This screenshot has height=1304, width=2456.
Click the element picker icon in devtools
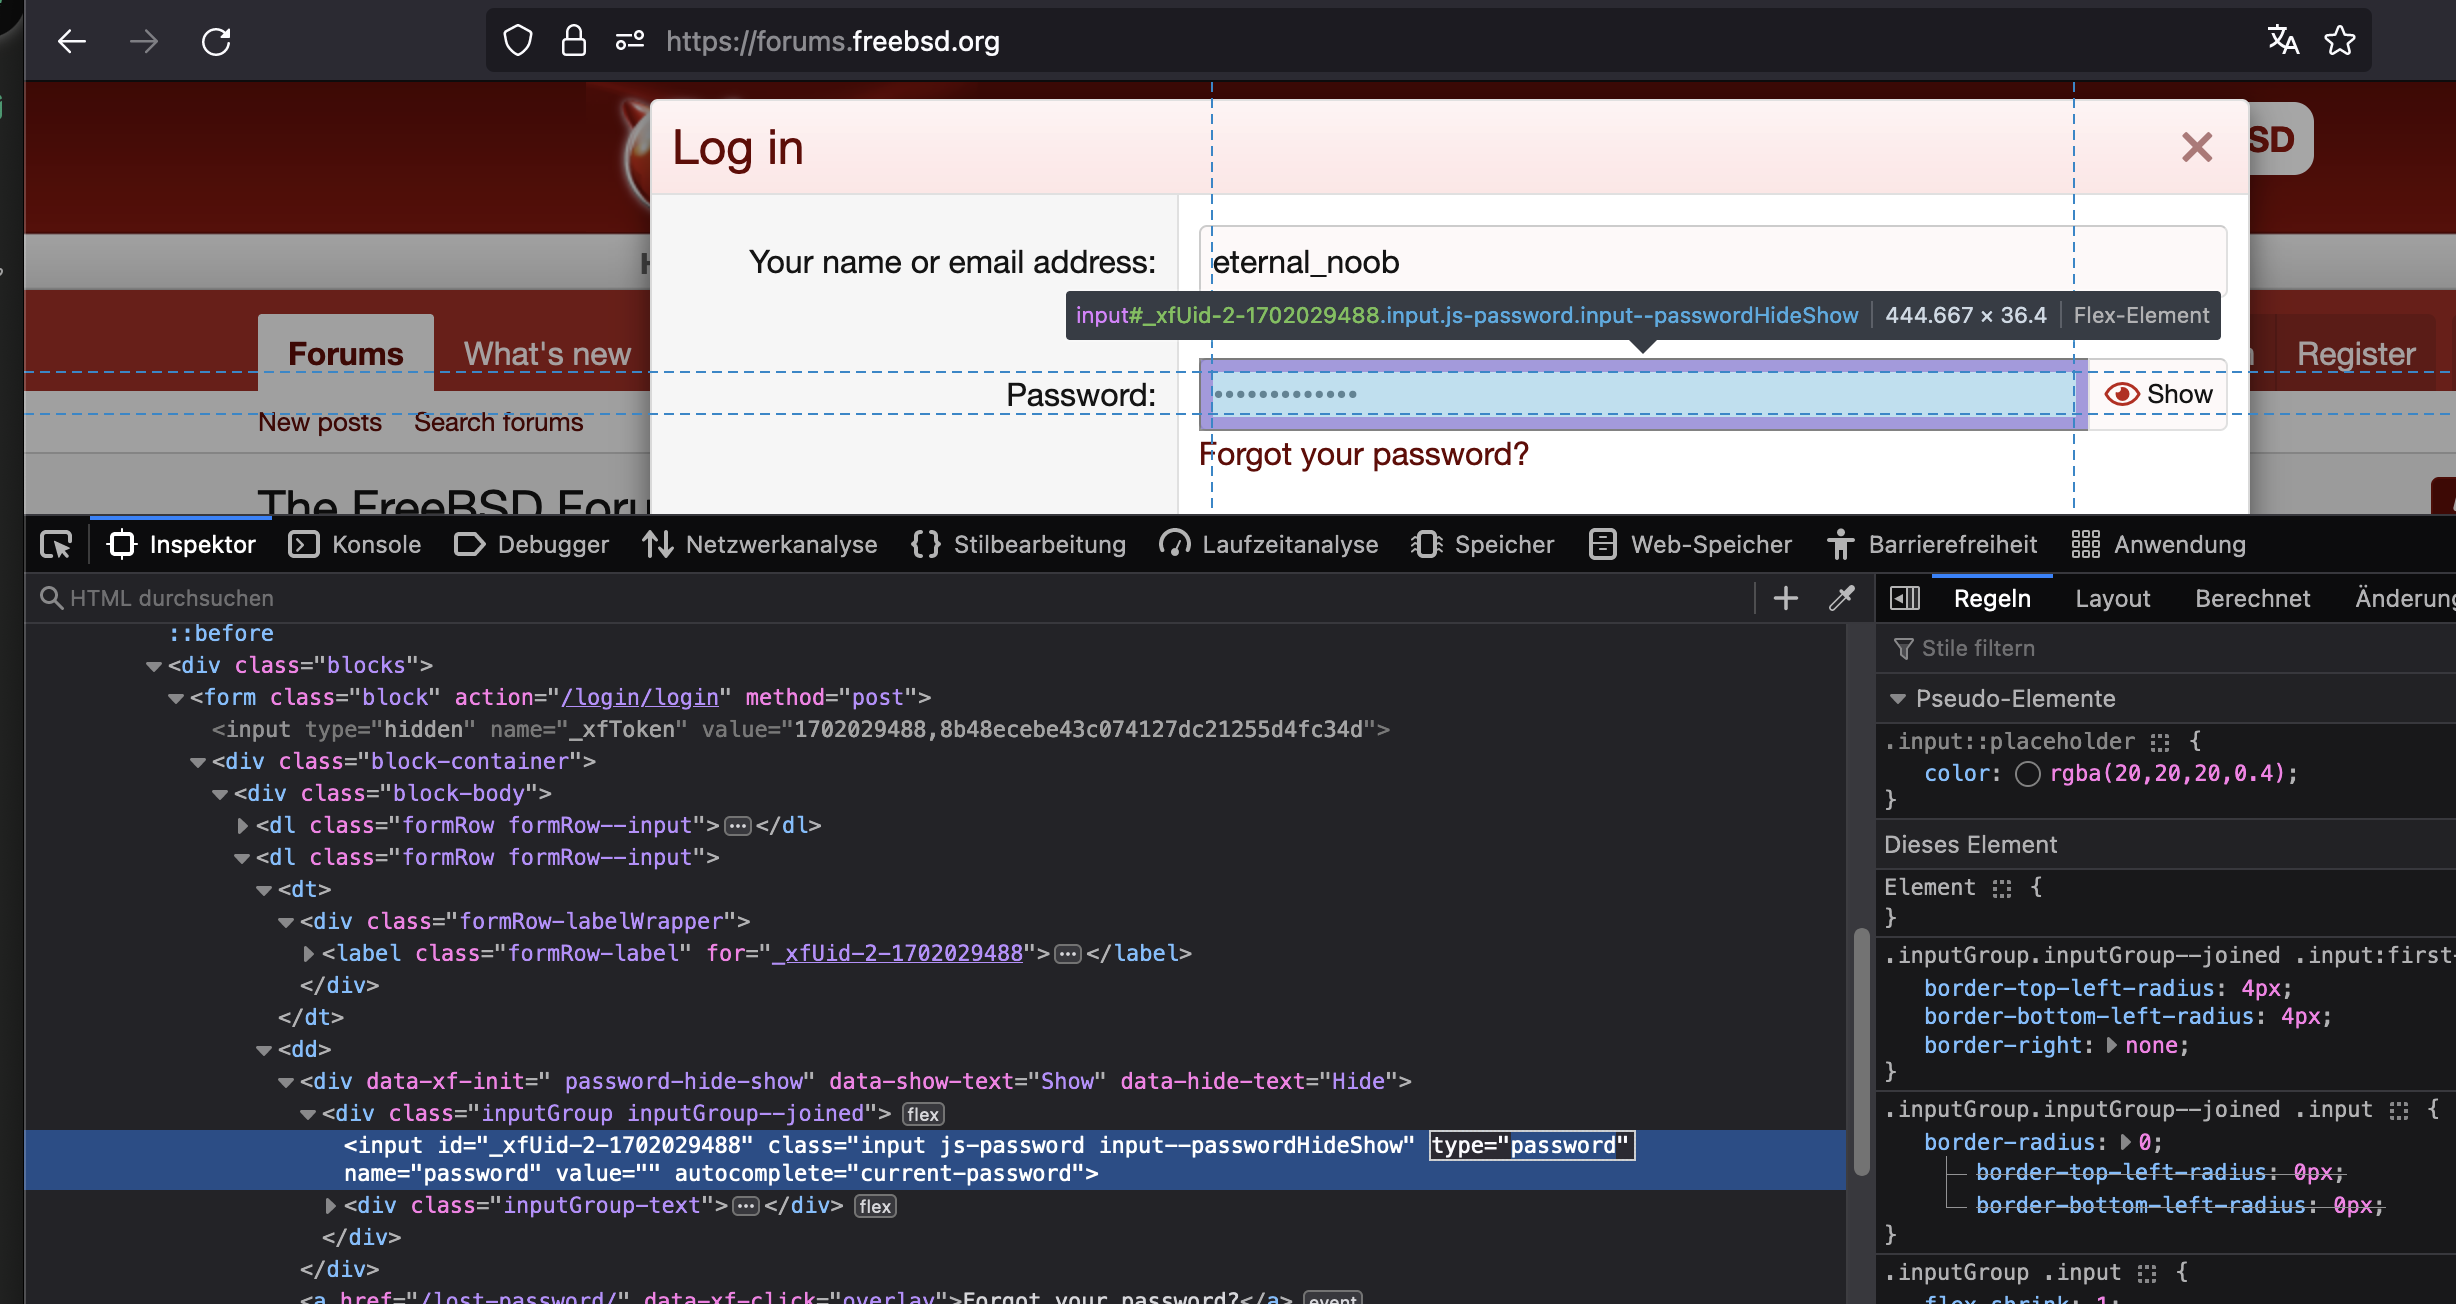tap(56, 545)
